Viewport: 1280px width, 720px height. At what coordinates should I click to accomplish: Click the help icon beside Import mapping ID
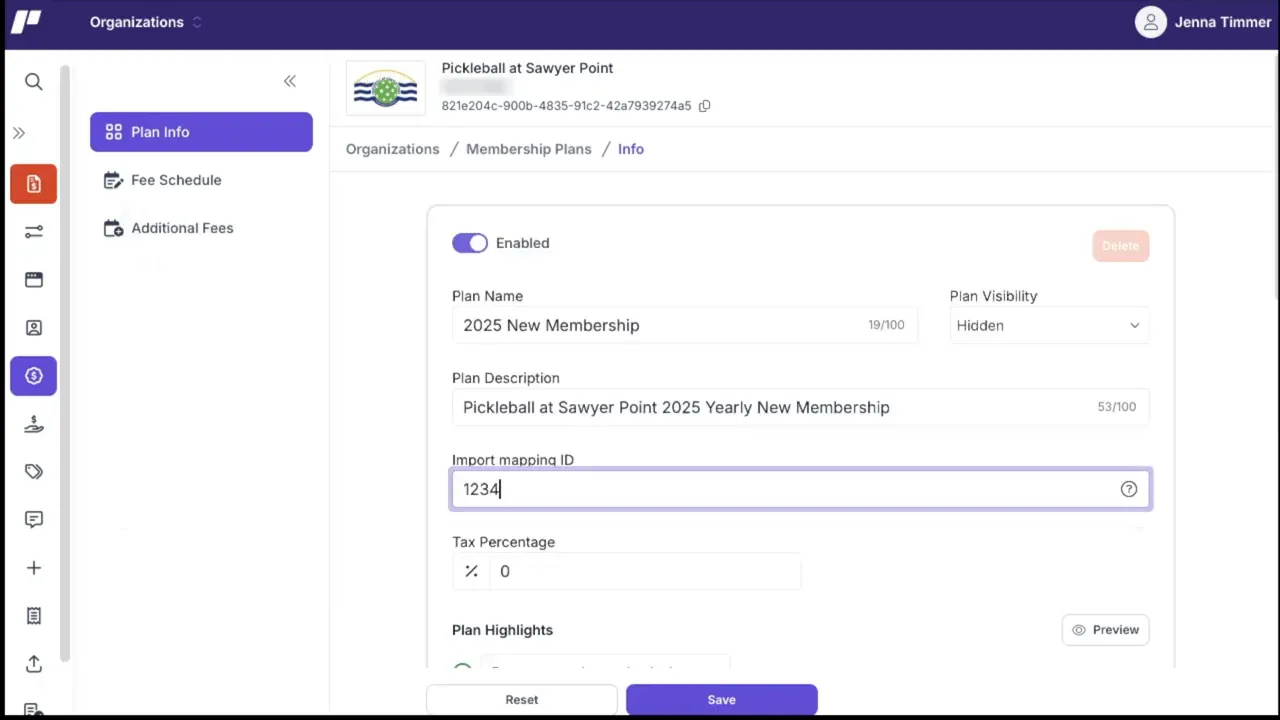(x=1128, y=488)
